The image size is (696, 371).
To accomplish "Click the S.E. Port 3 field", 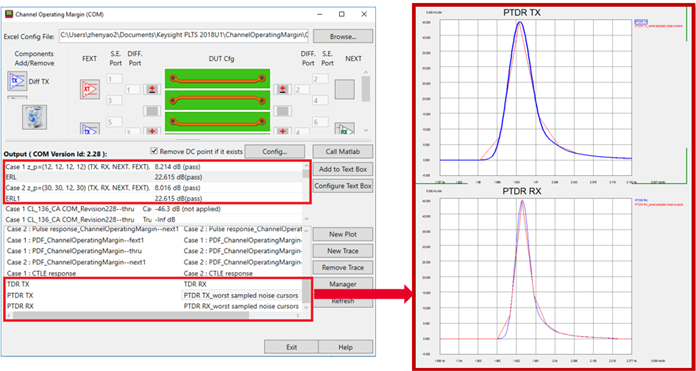I will click(115, 100).
